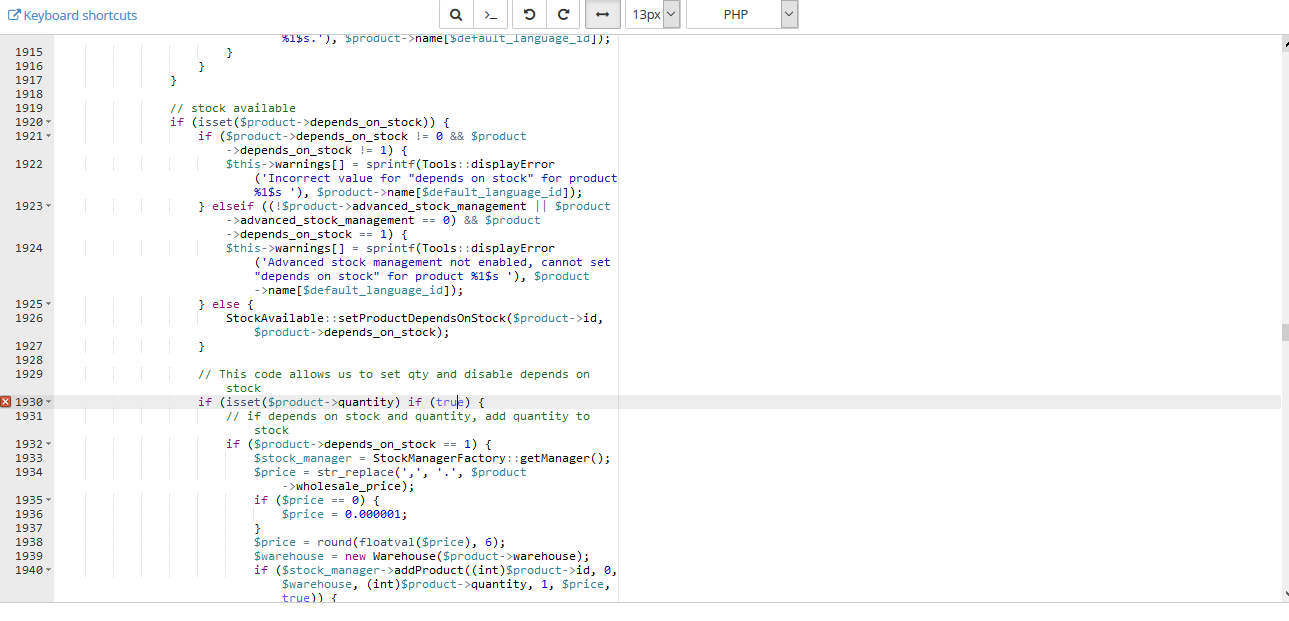This screenshot has height=621, width=1289.
Task: Collapse the elseif block at line 1923
Action: tap(49, 206)
